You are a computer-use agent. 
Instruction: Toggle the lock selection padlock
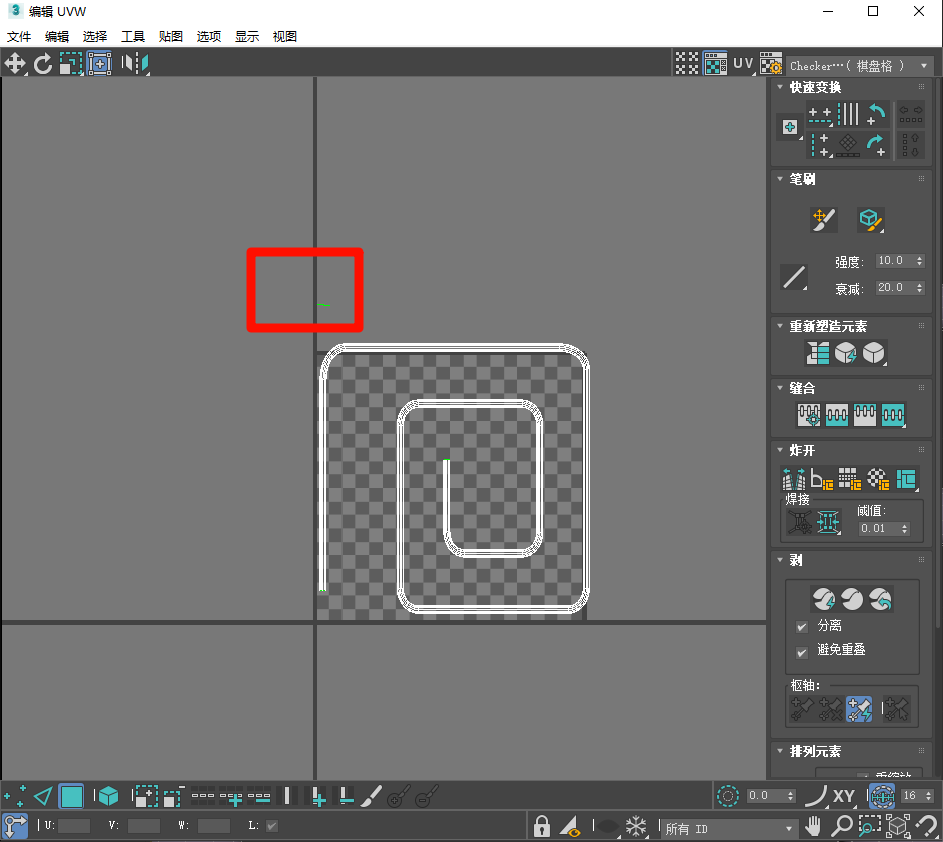[x=541, y=826]
